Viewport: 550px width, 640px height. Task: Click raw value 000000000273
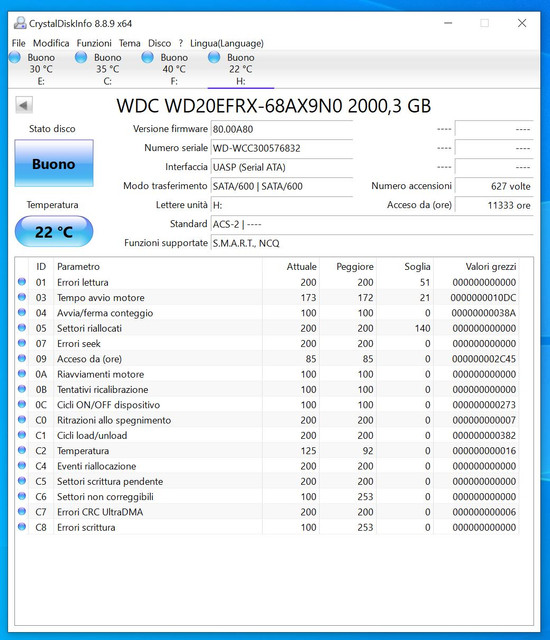tap(484, 404)
